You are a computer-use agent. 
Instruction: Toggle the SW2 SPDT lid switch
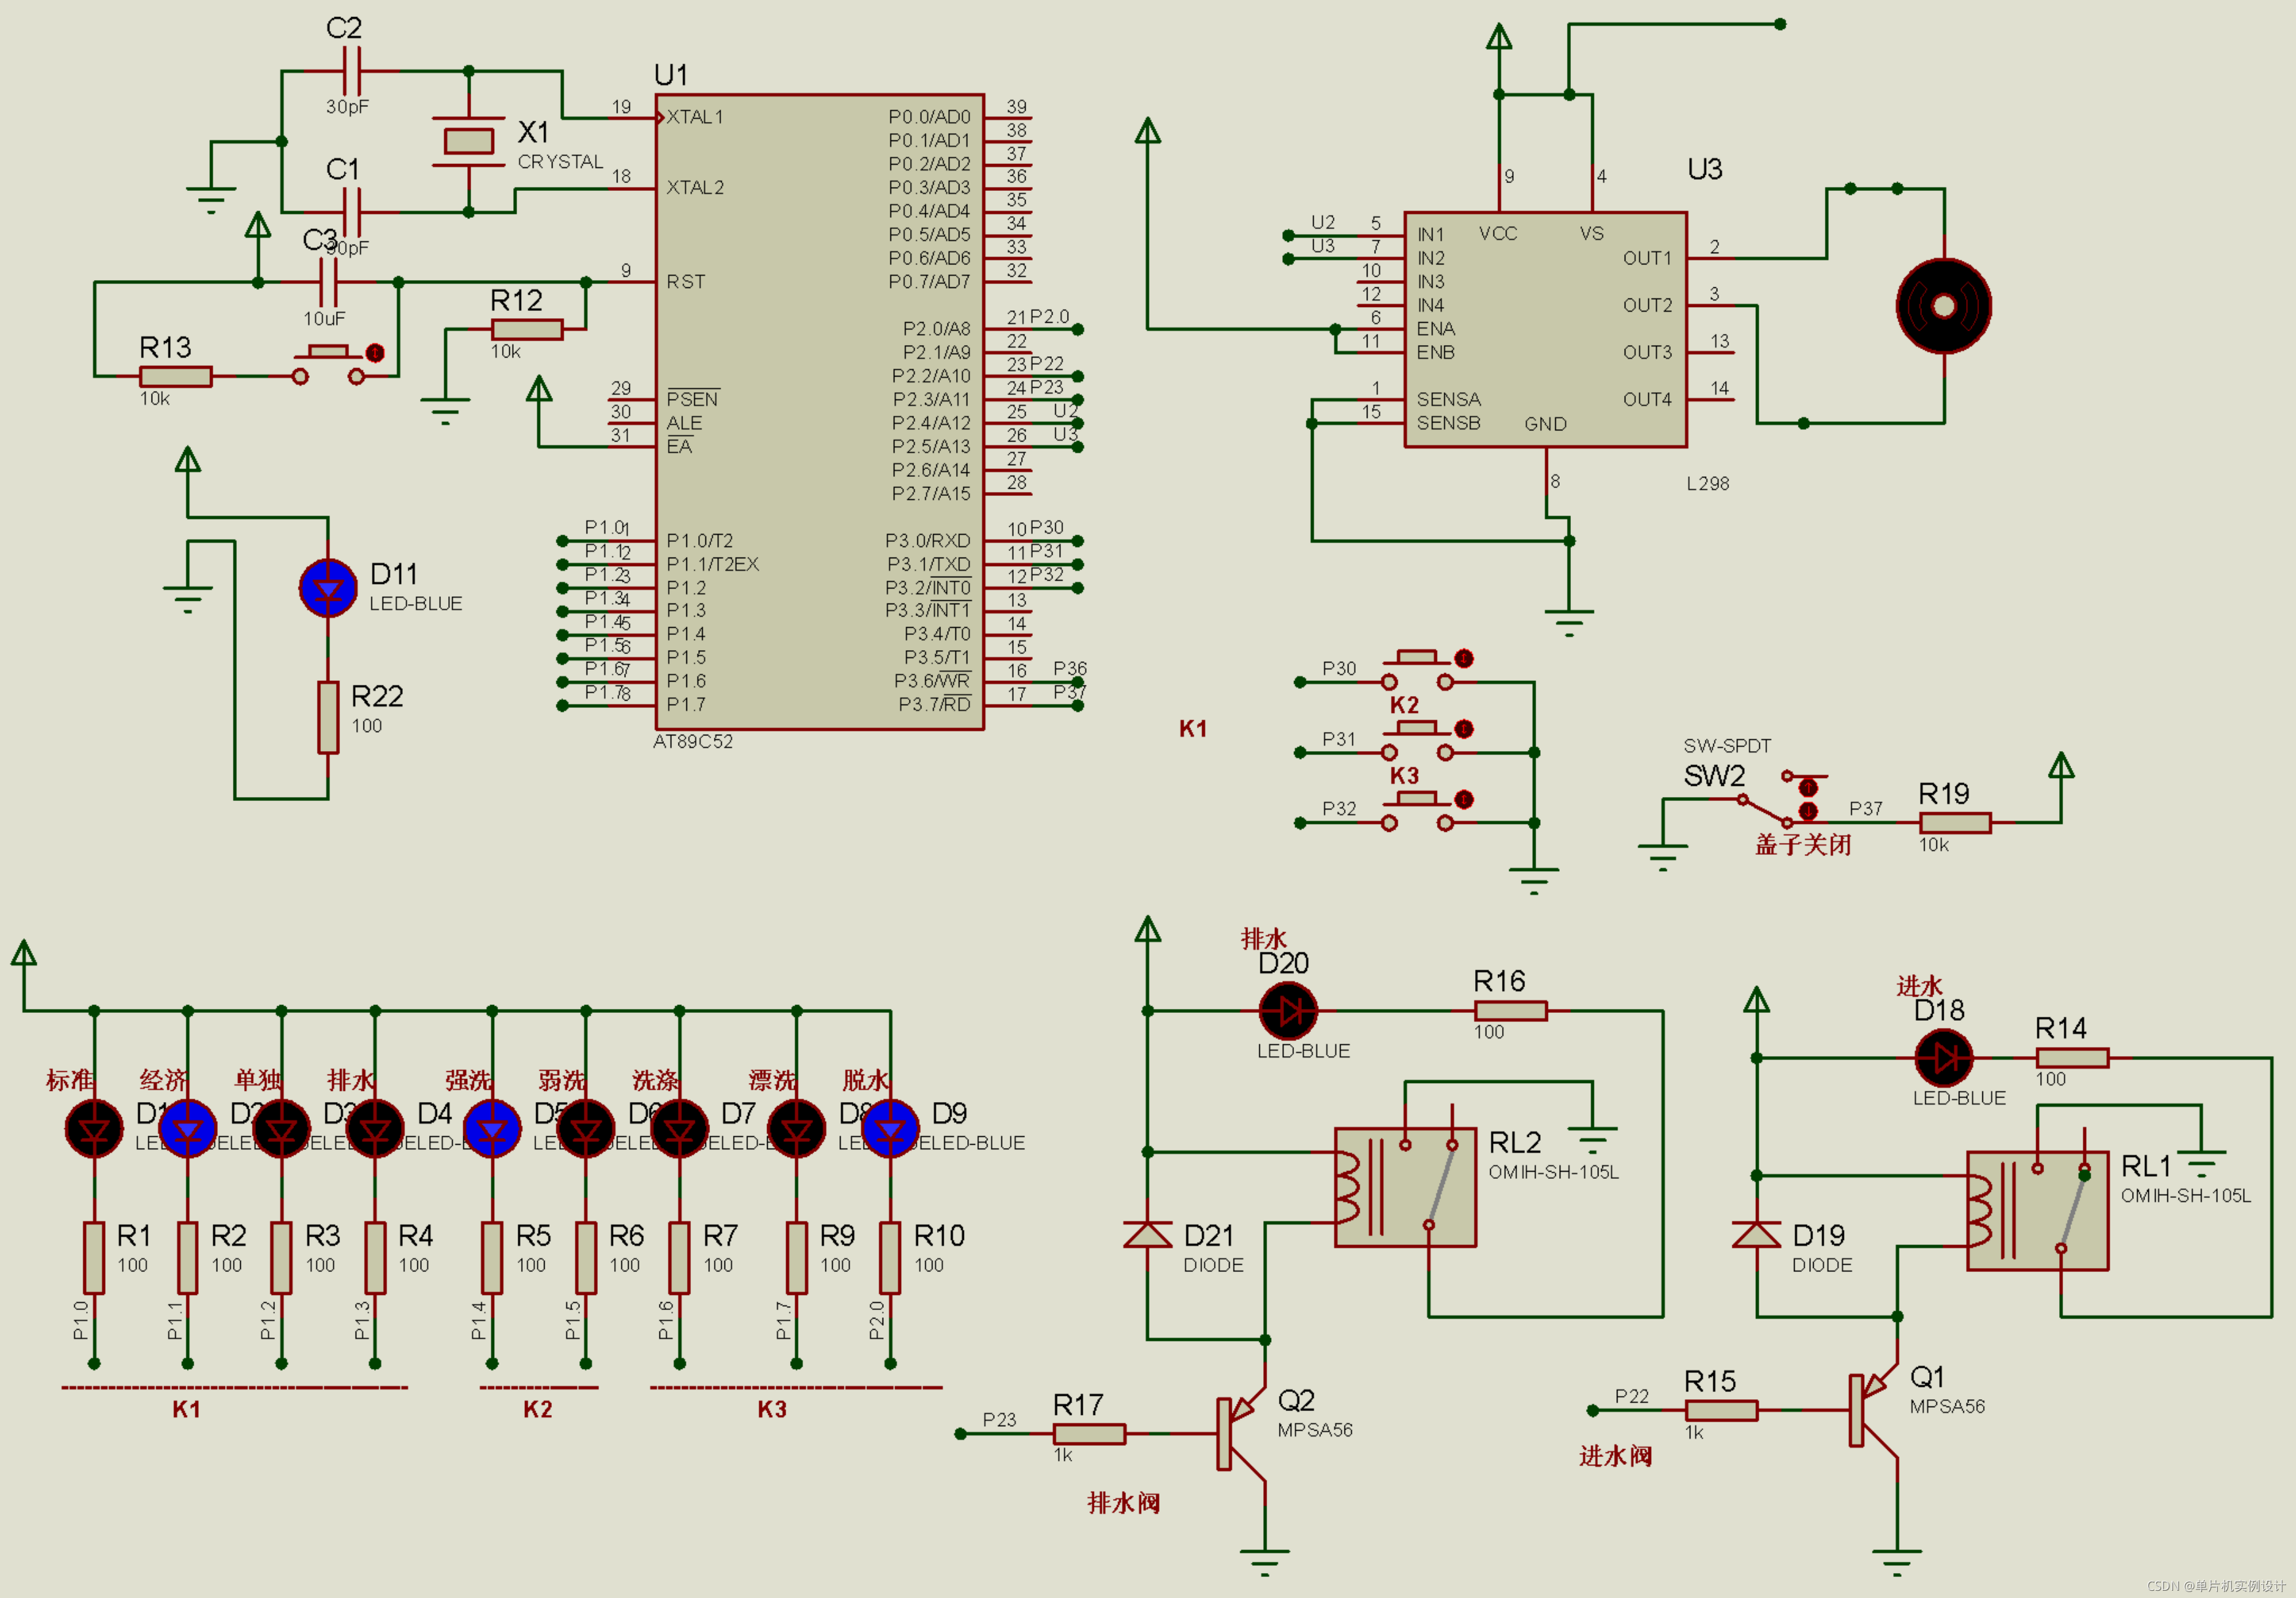pyautogui.click(x=1766, y=811)
